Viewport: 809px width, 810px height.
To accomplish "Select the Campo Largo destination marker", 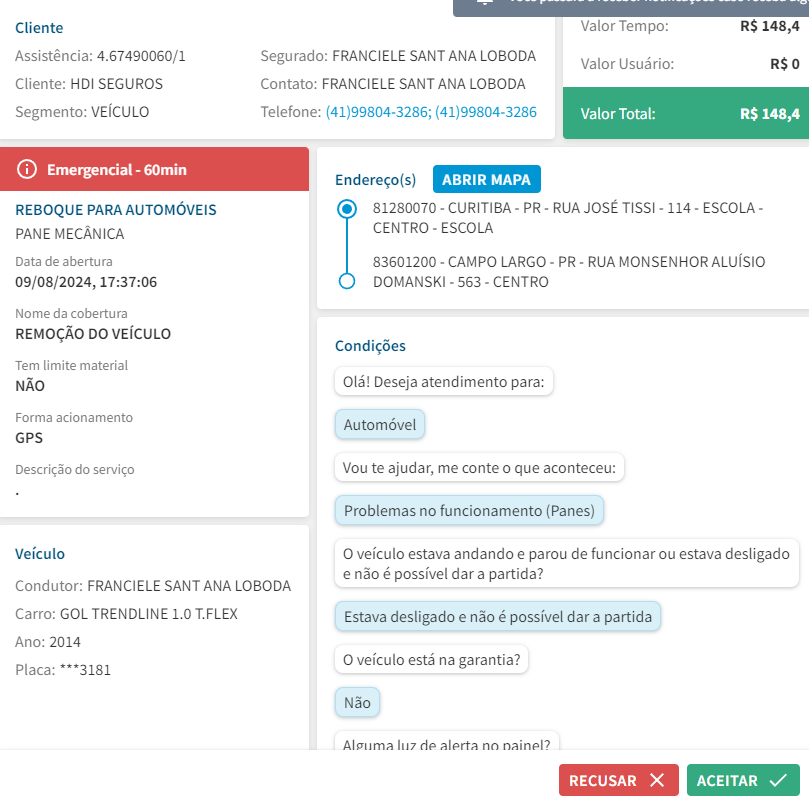I will pyautogui.click(x=347, y=281).
